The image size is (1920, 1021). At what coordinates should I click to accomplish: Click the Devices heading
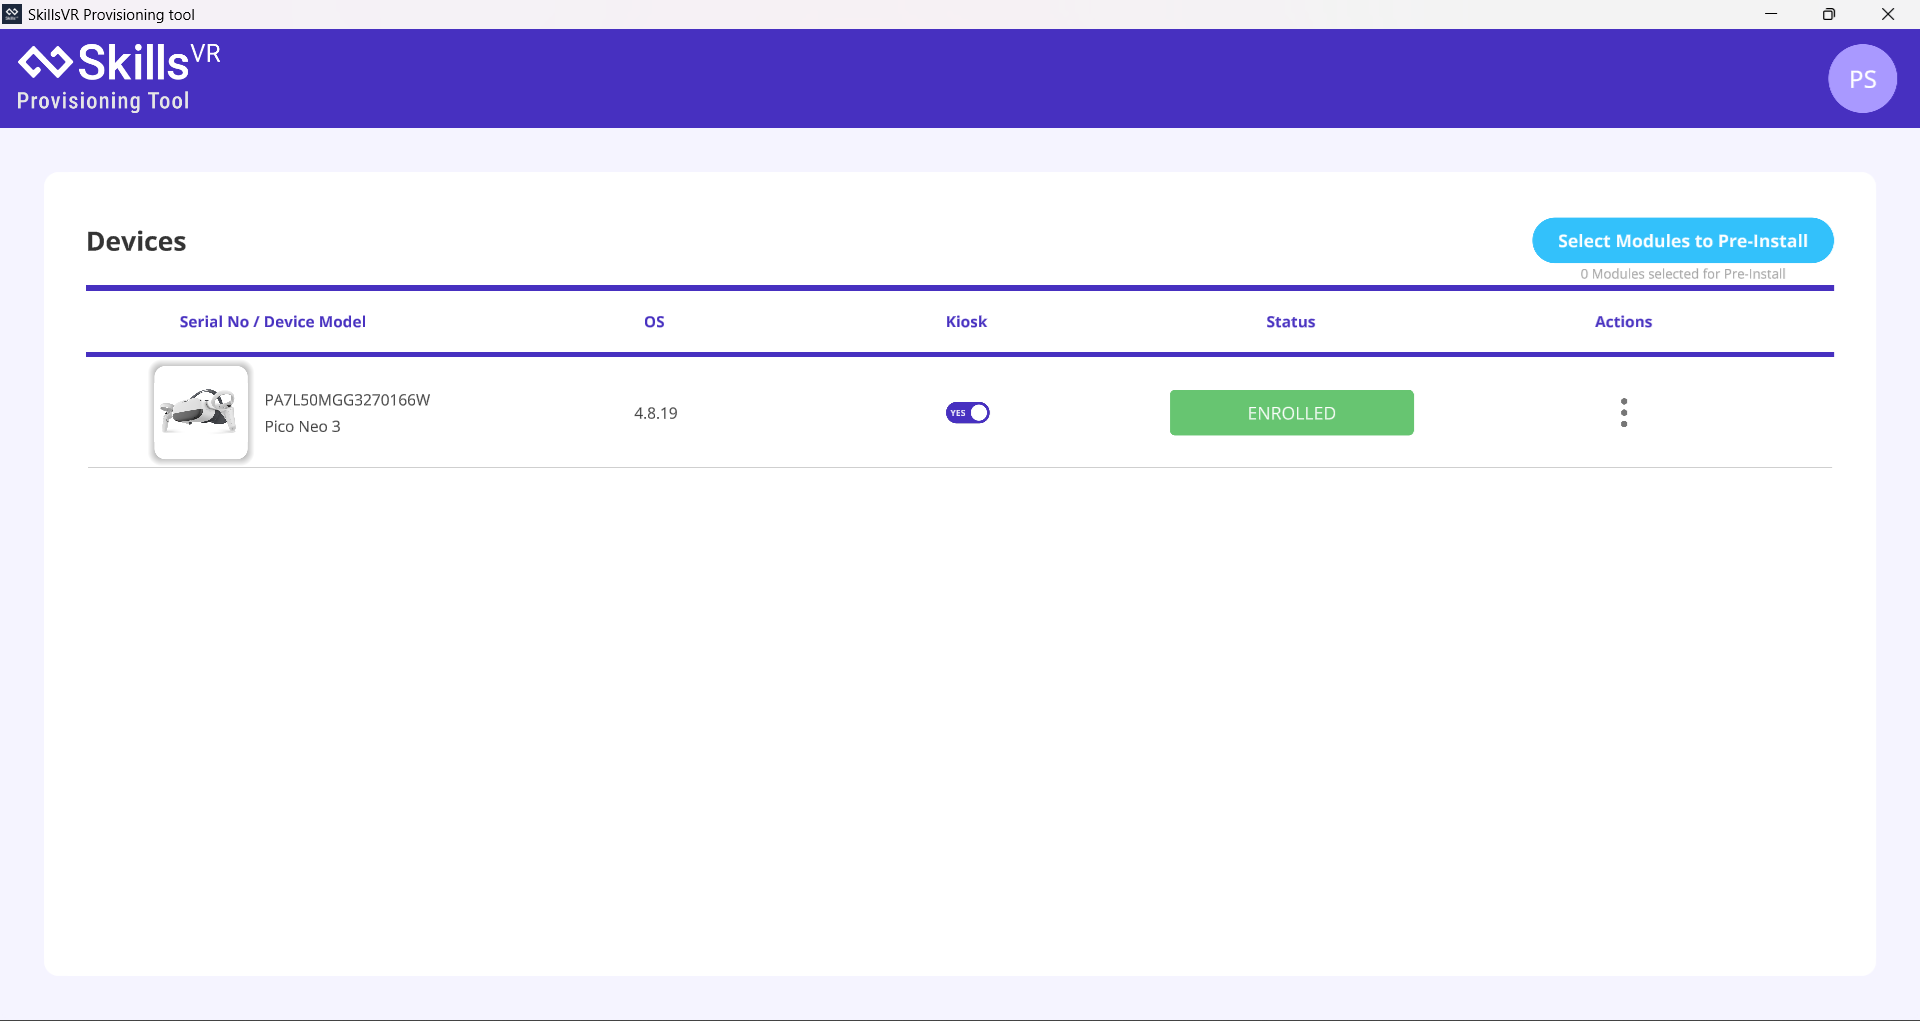coord(136,241)
